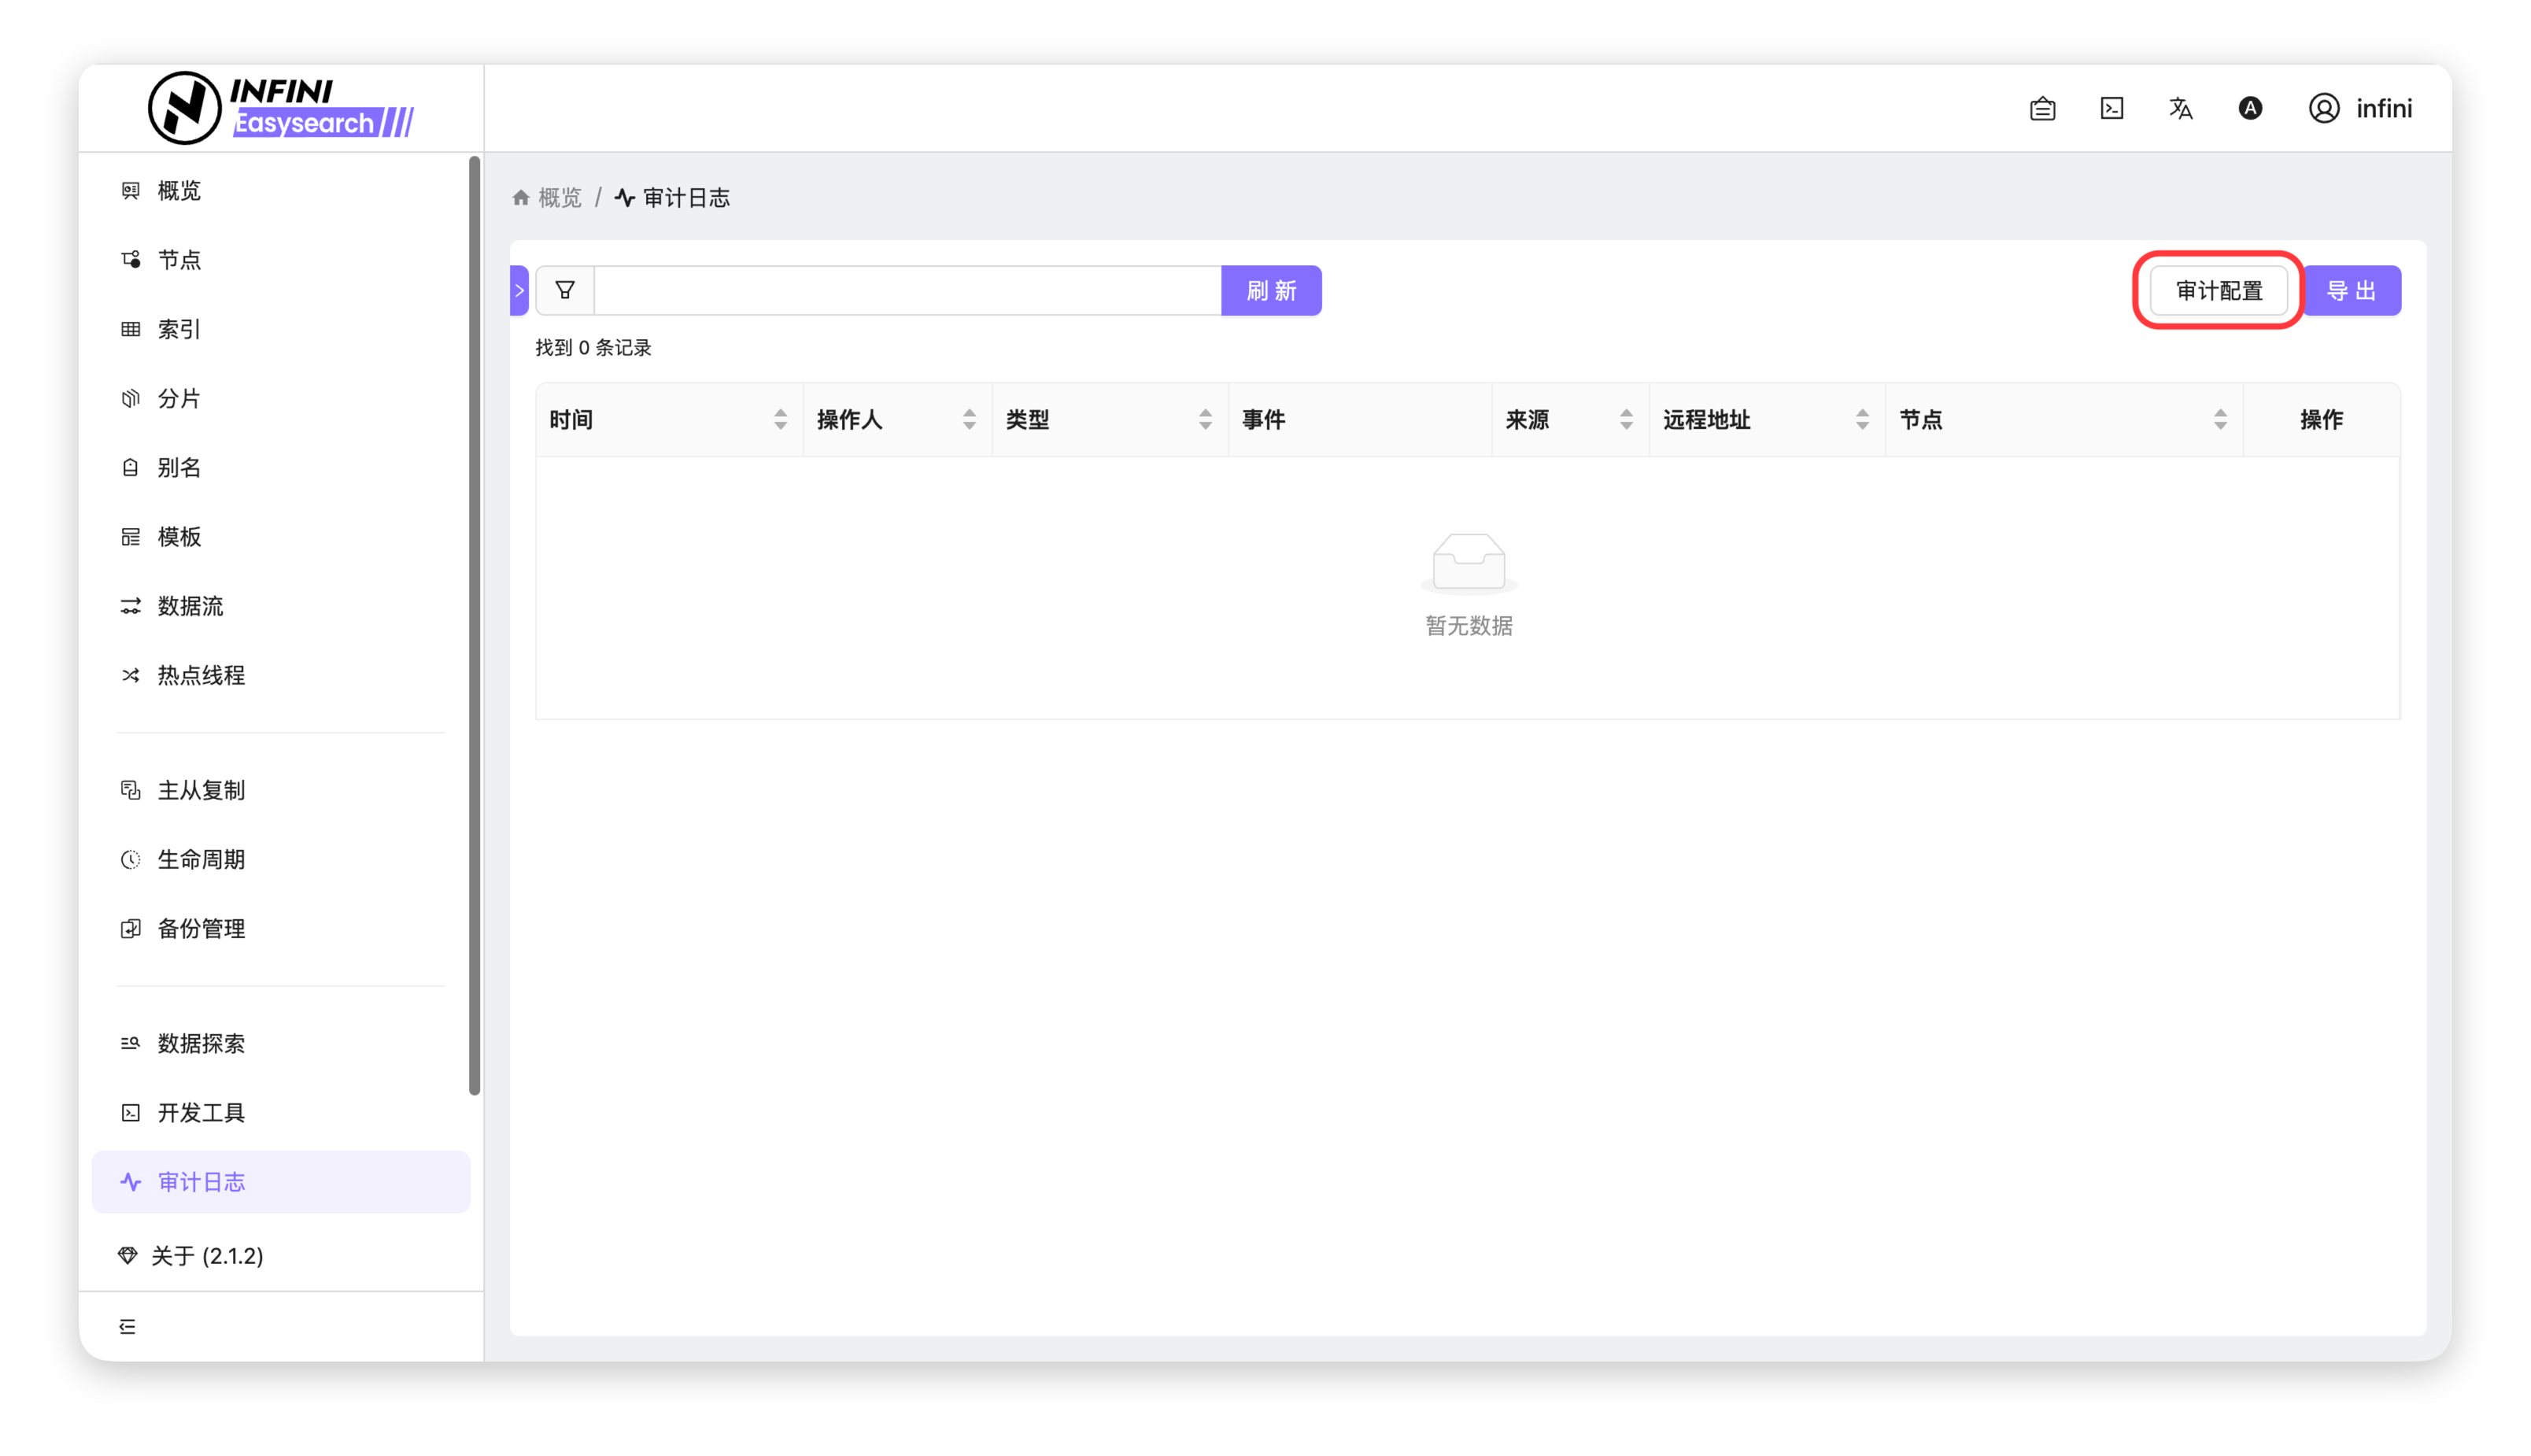Click the 导出 export button

(x=2351, y=290)
